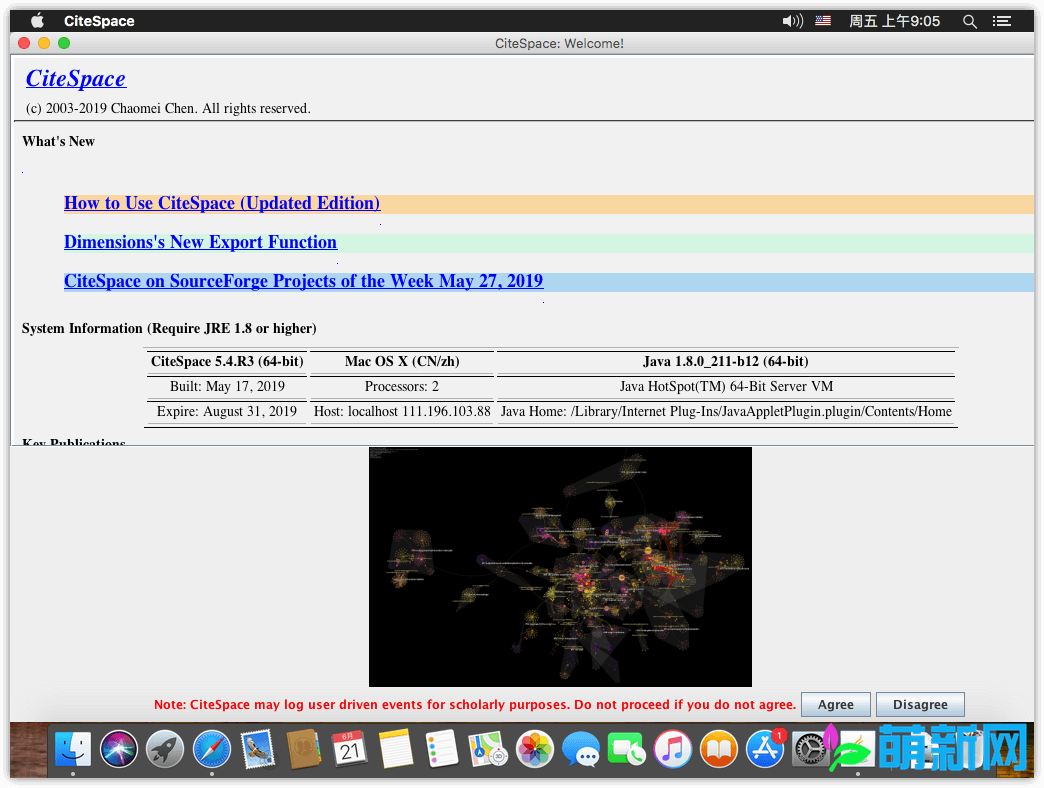Open Safari compass icon in dock
The height and width of the screenshot is (788, 1044).
point(212,749)
